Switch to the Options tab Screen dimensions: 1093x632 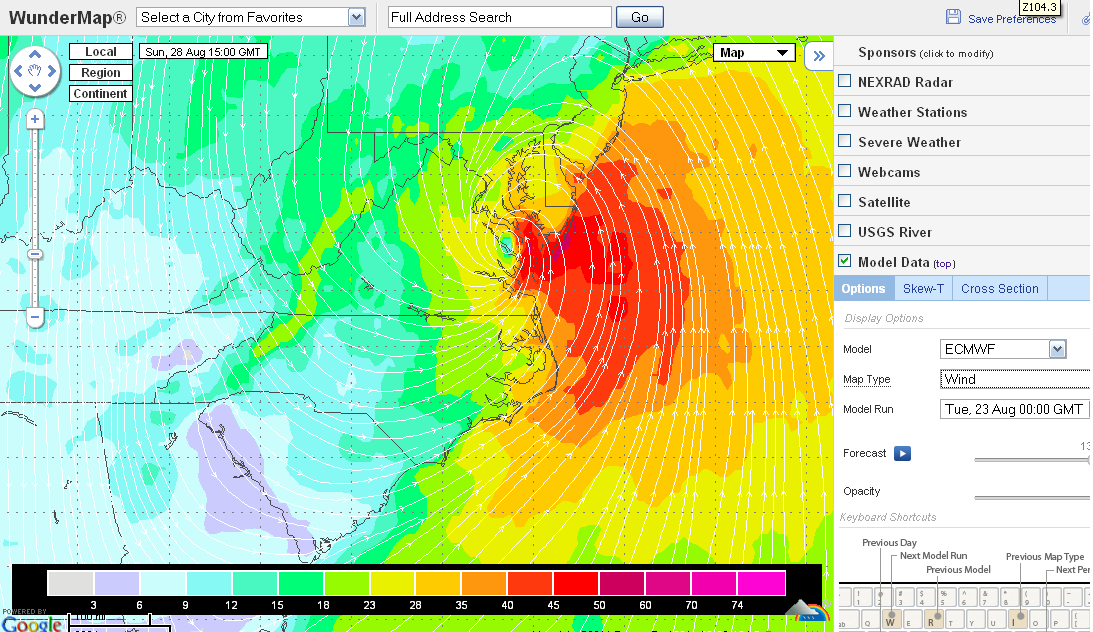coord(863,288)
